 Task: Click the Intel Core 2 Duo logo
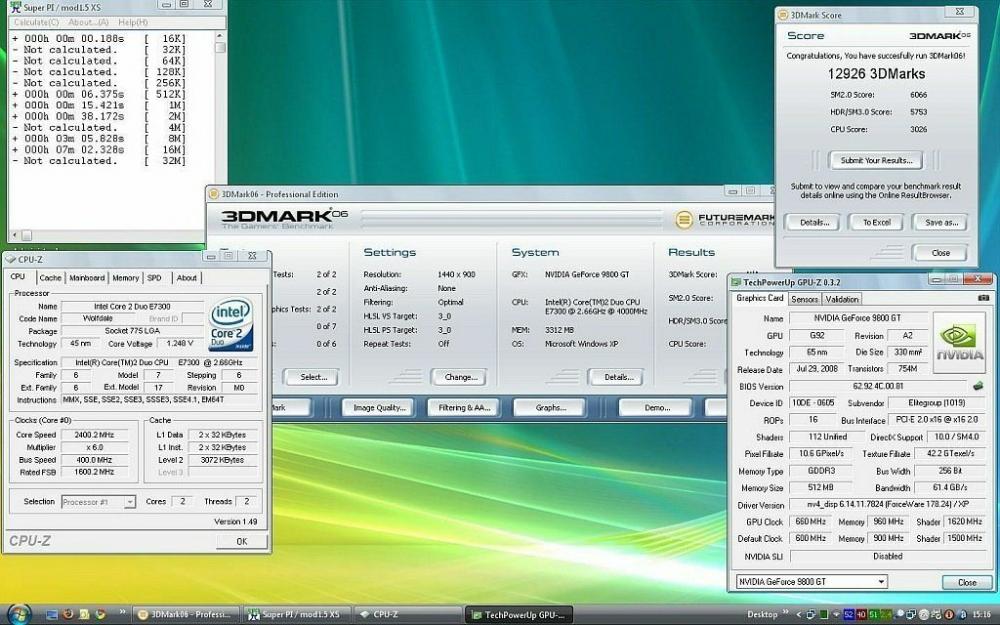231,324
